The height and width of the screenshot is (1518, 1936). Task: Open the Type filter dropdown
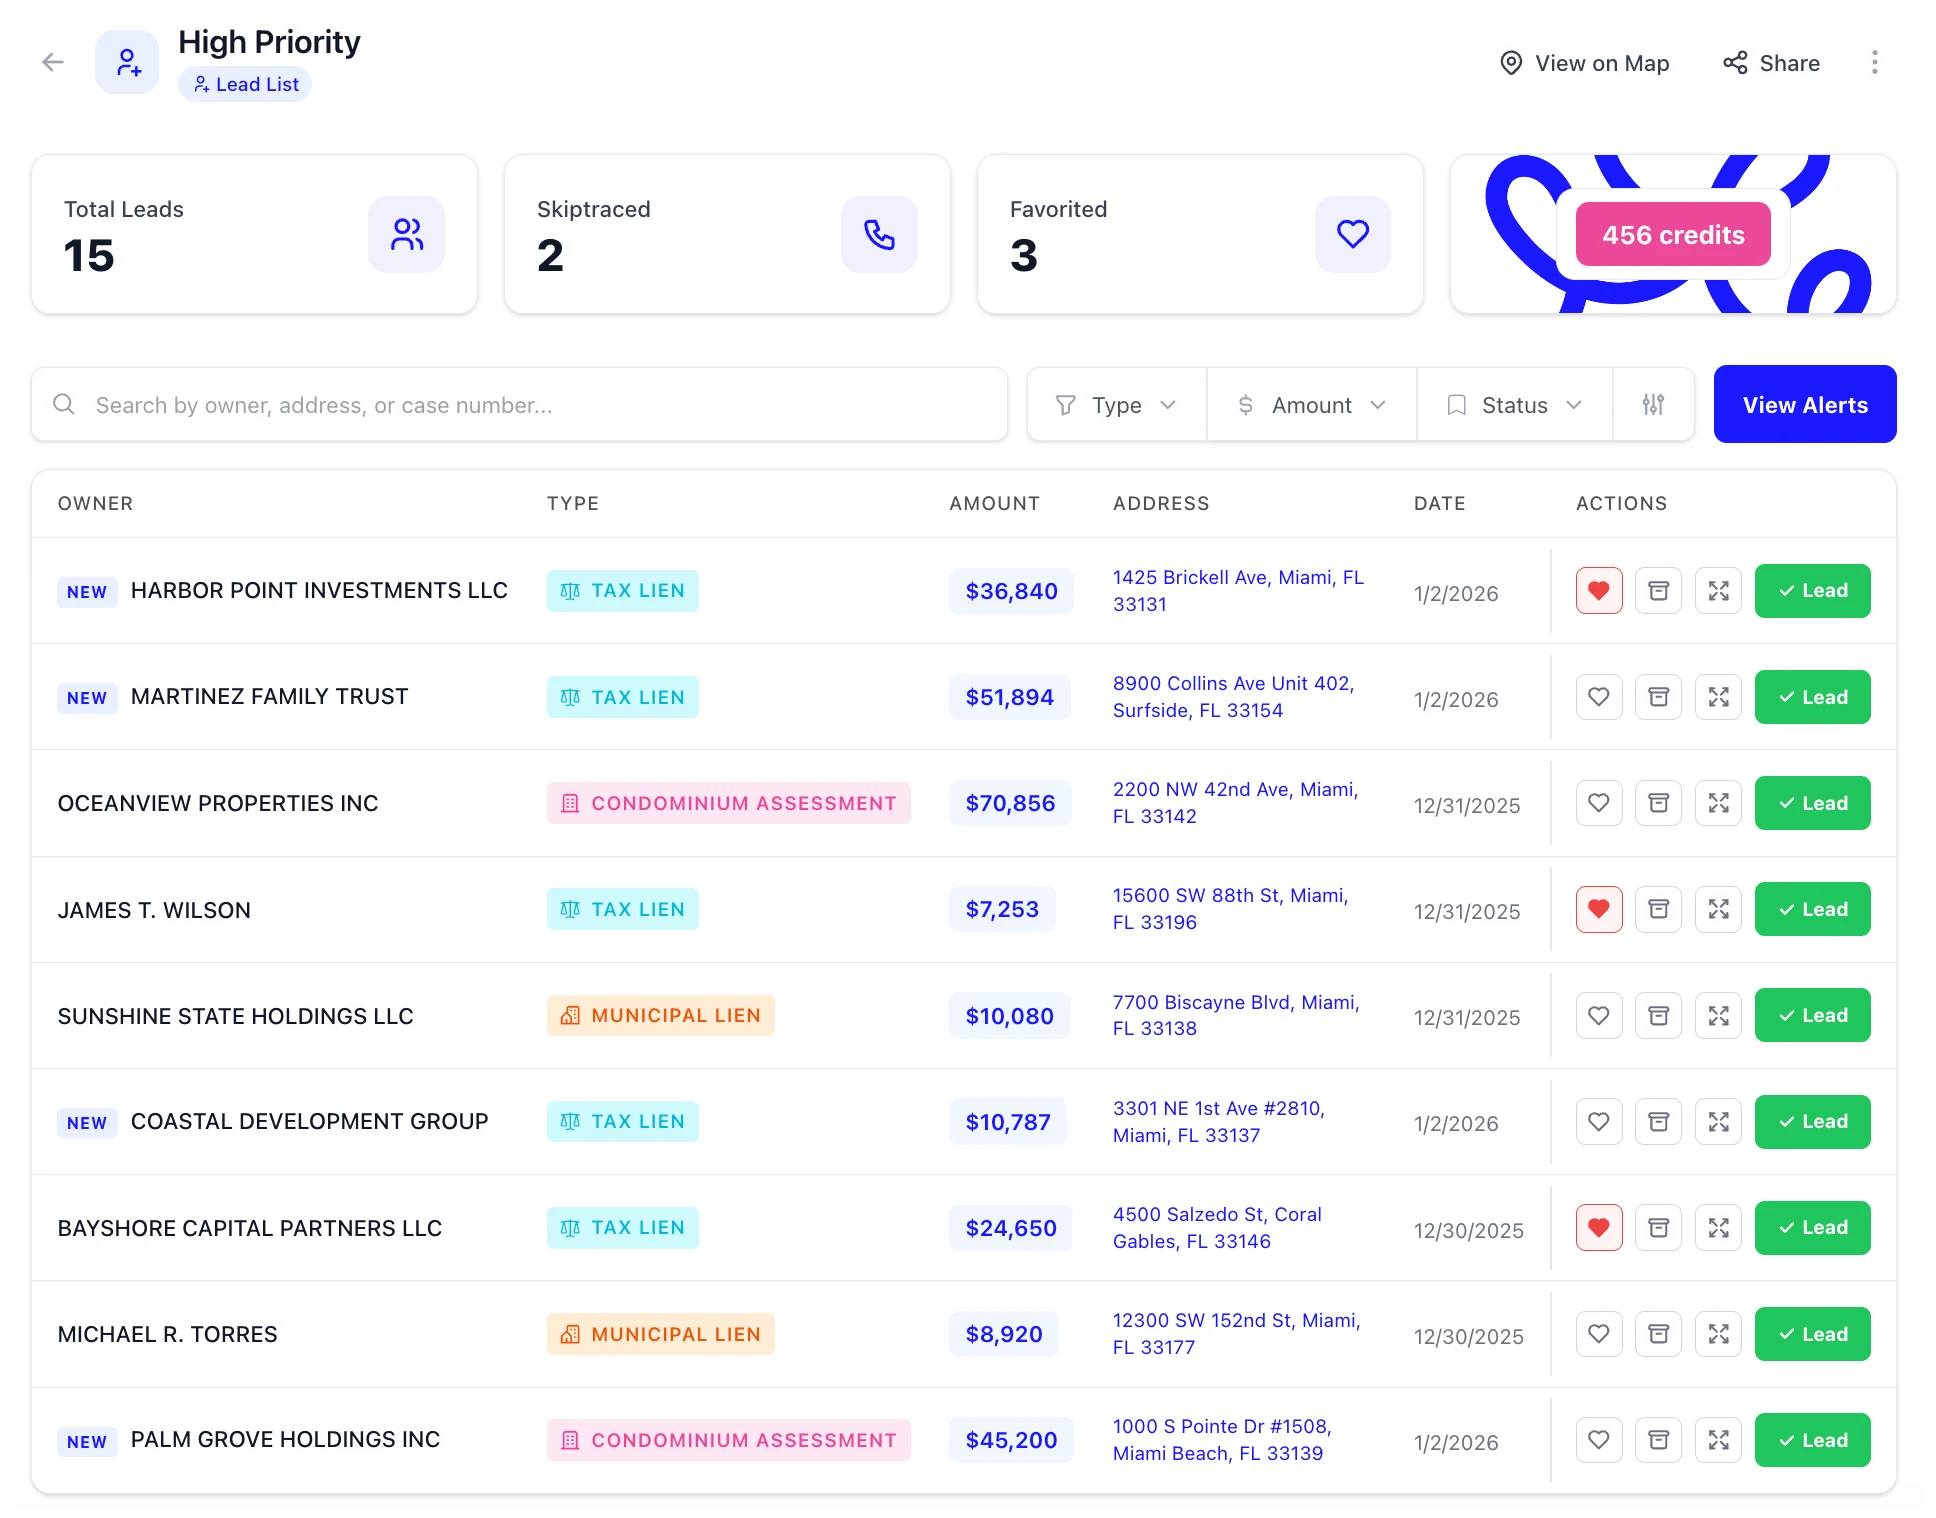pos(1116,404)
